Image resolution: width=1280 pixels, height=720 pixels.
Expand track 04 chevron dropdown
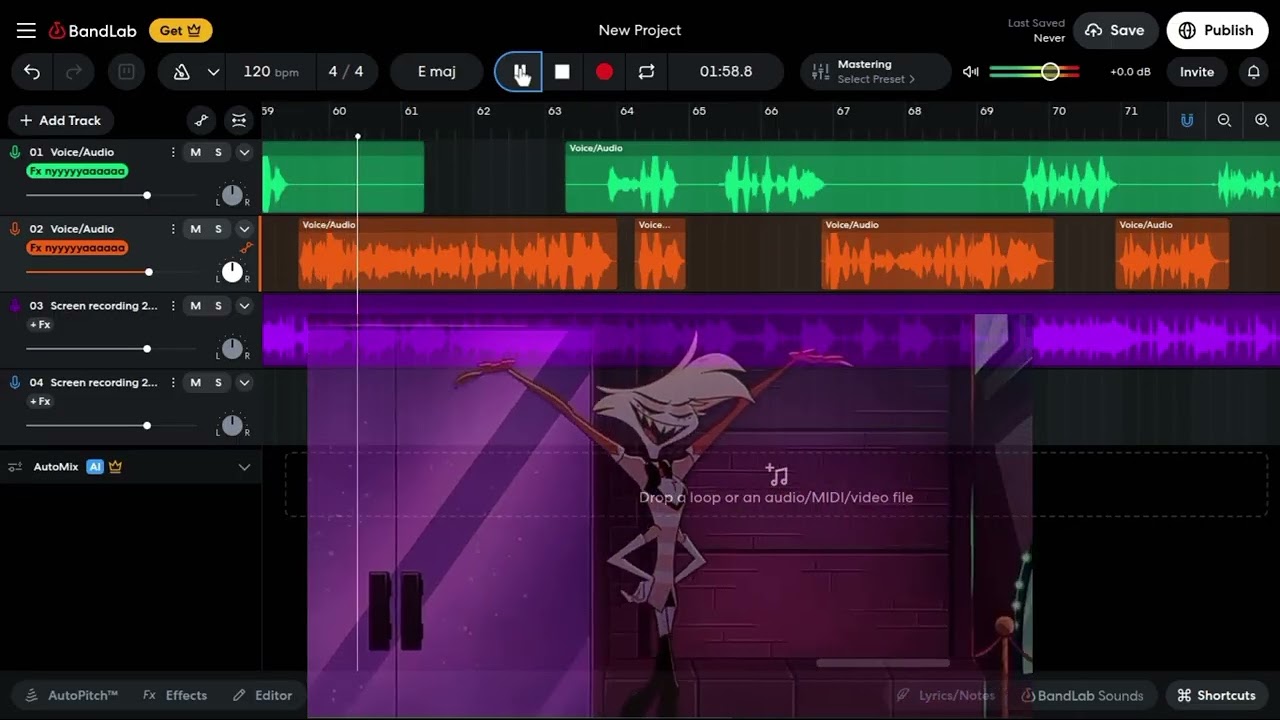click(244, 383)
